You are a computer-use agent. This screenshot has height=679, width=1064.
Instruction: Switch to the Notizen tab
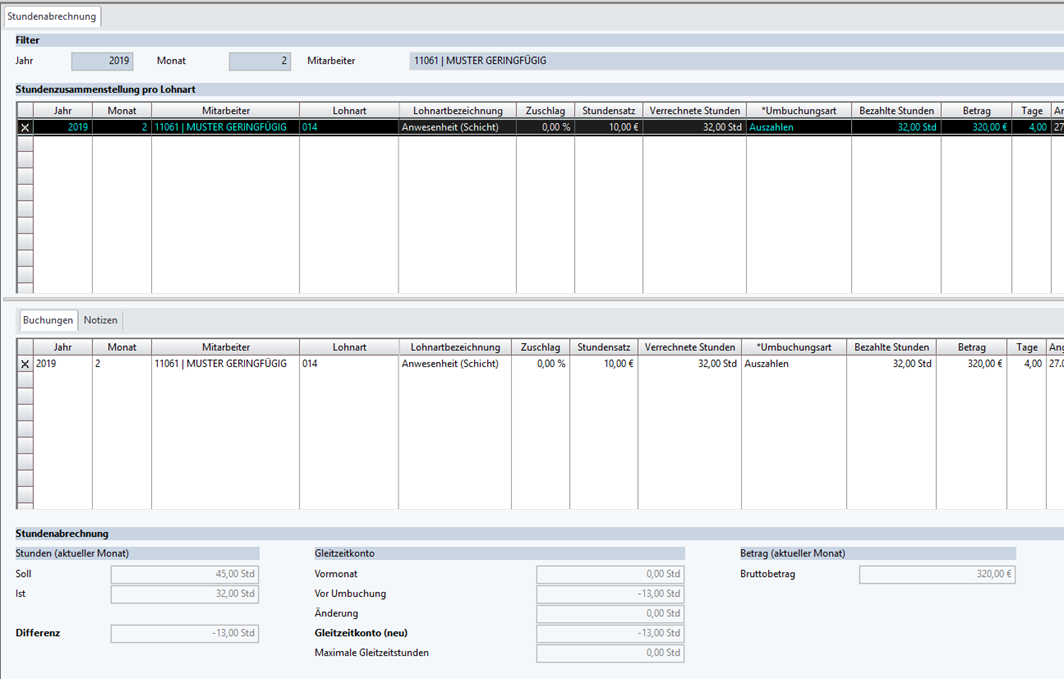pyautogui.click(x=100, y=320)
